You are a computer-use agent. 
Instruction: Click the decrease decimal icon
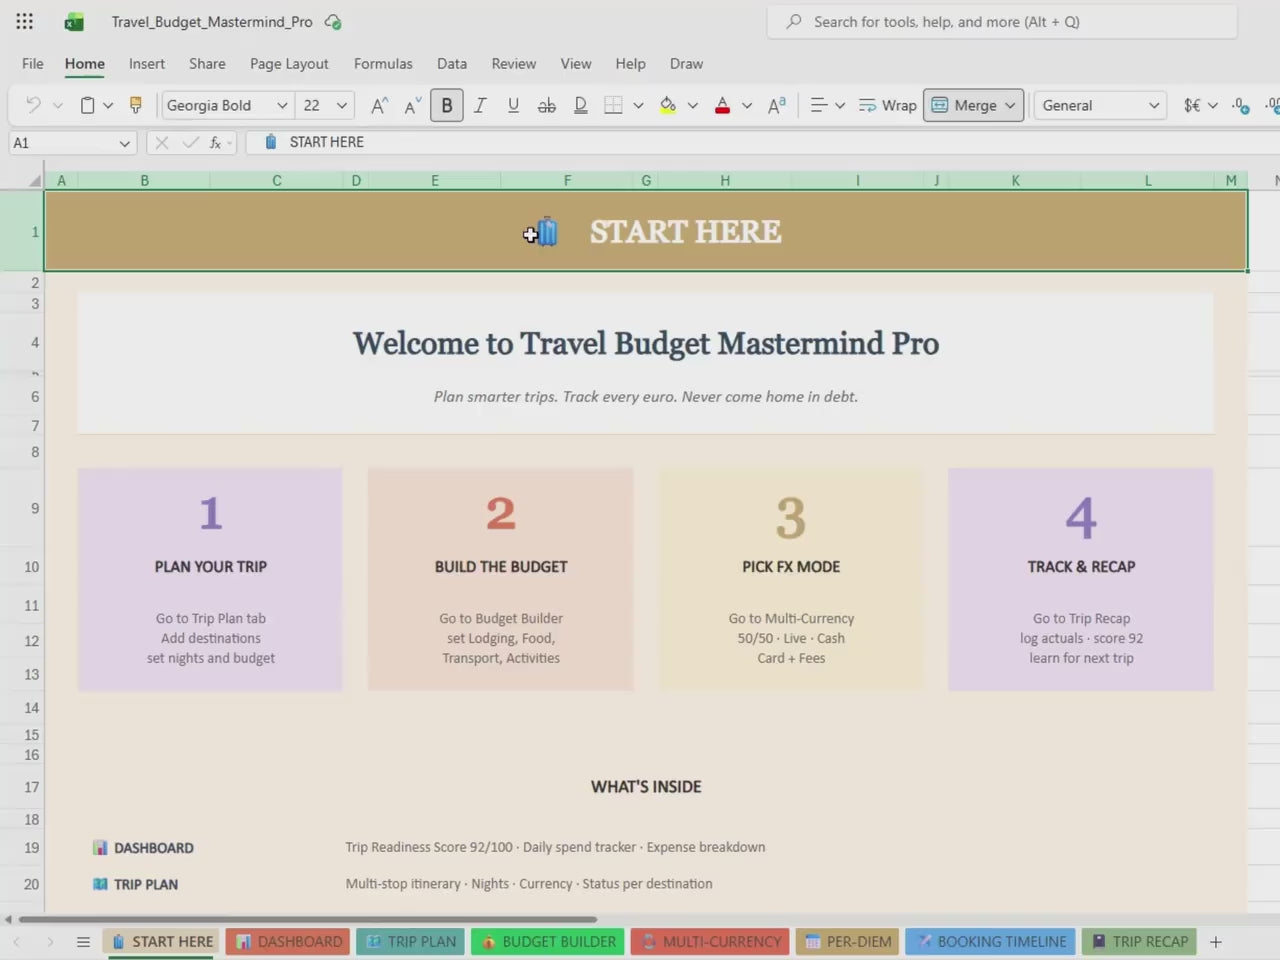tap(1240, 105)
